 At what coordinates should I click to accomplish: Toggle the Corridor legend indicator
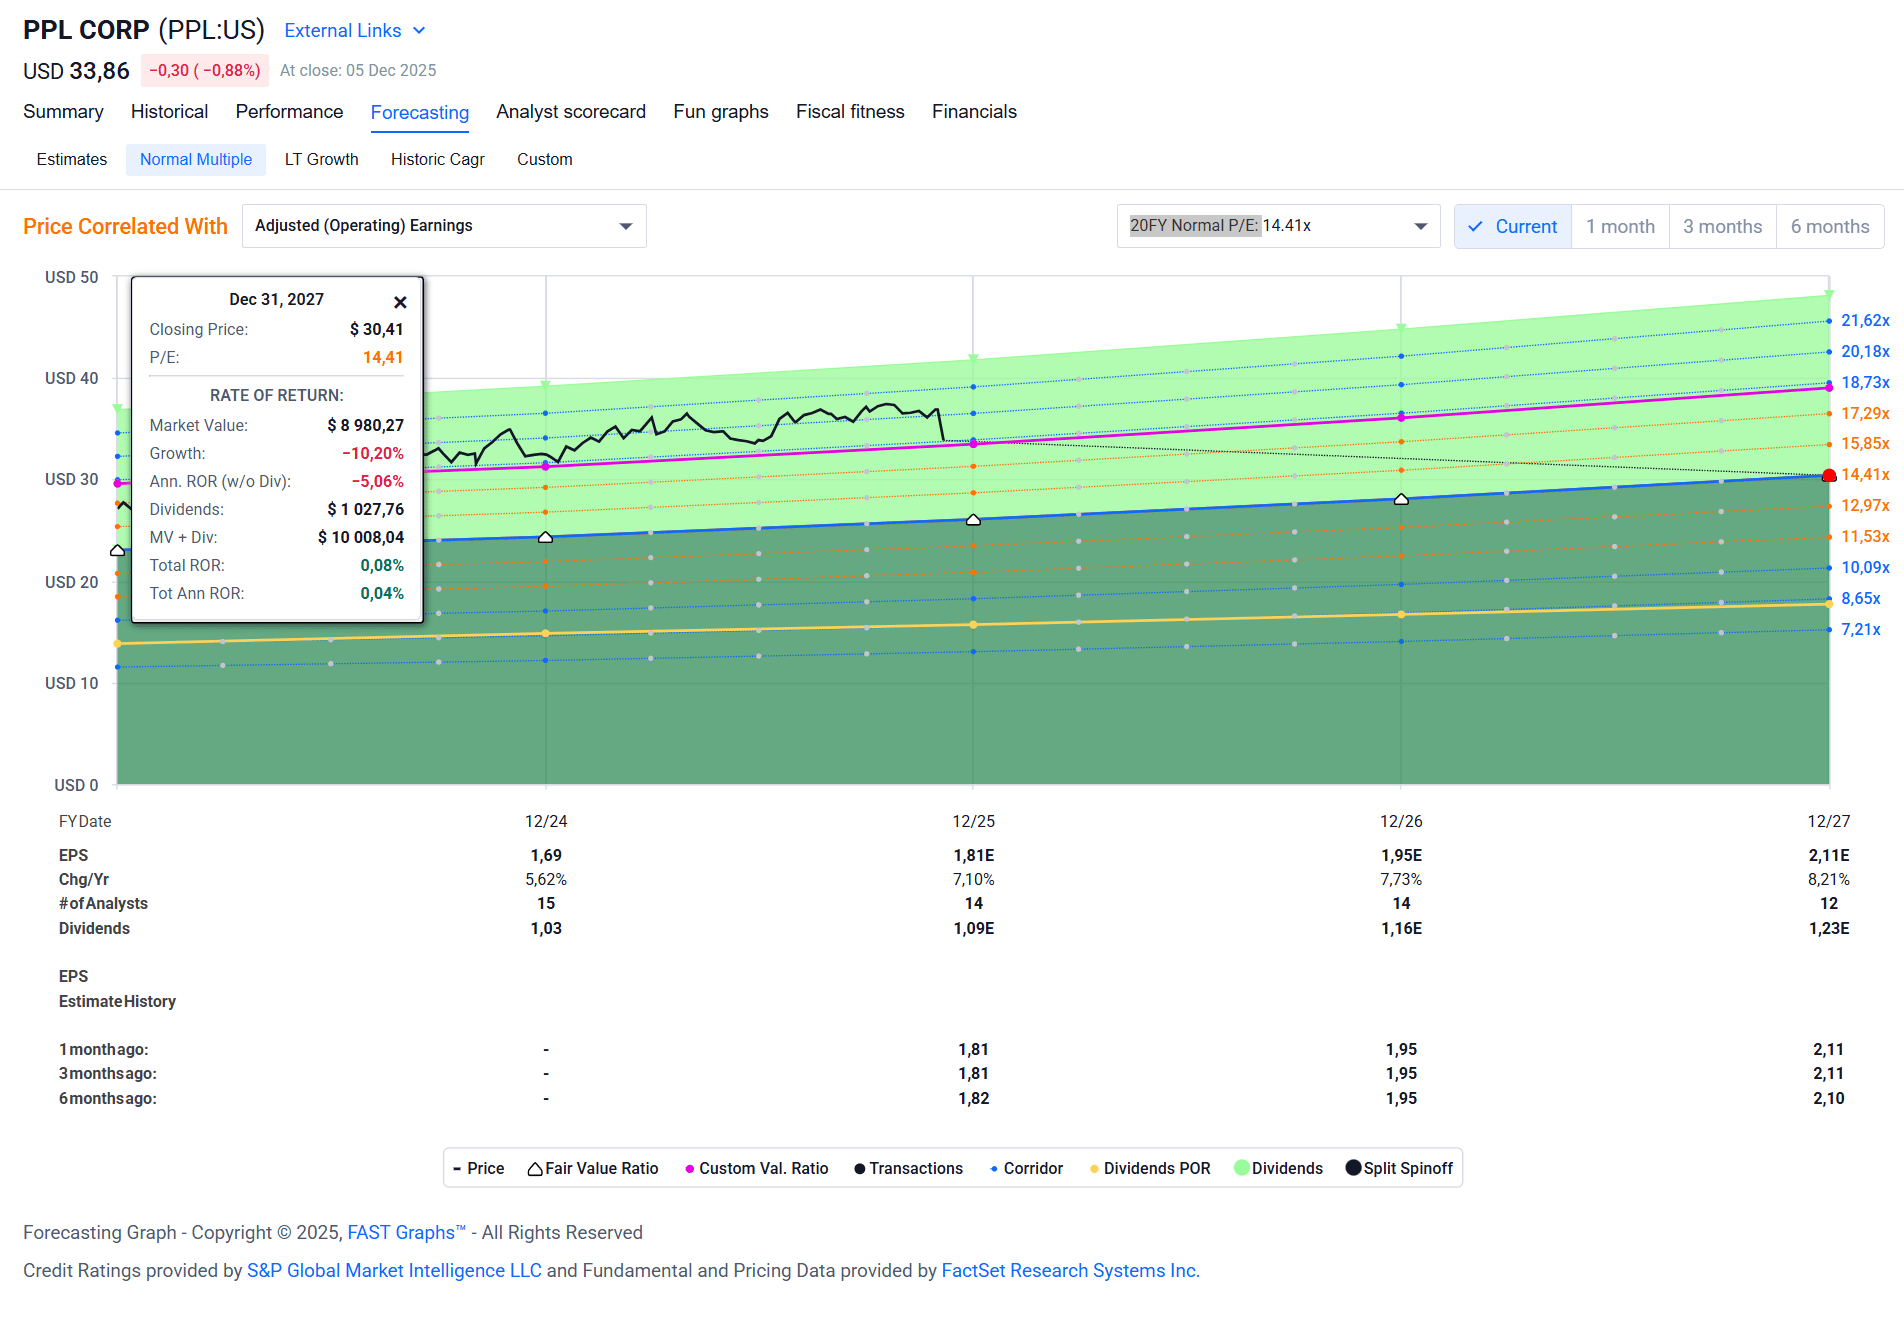point(993,1168)
